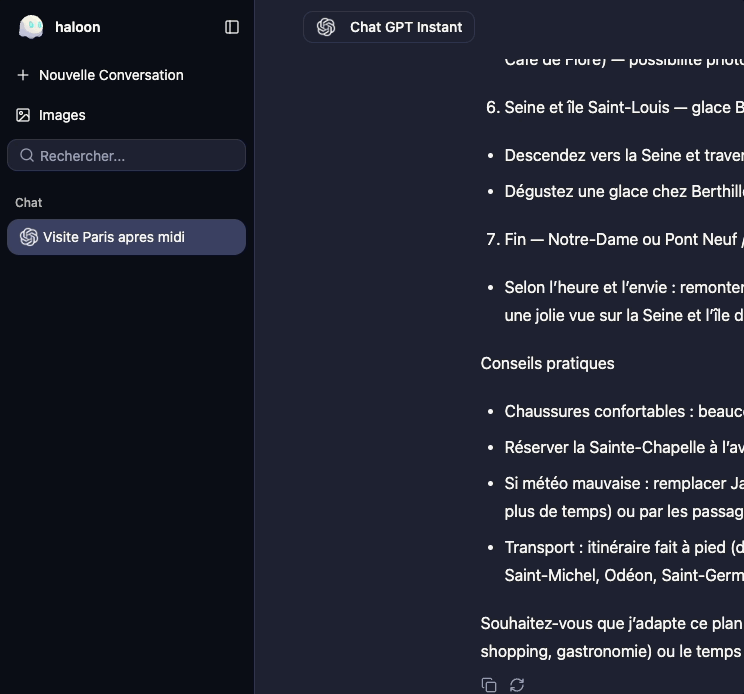Image resolution: width=744 pixels, height=694 pixels.
Task: Open the Images section
Action: click(x=62, y=115)
